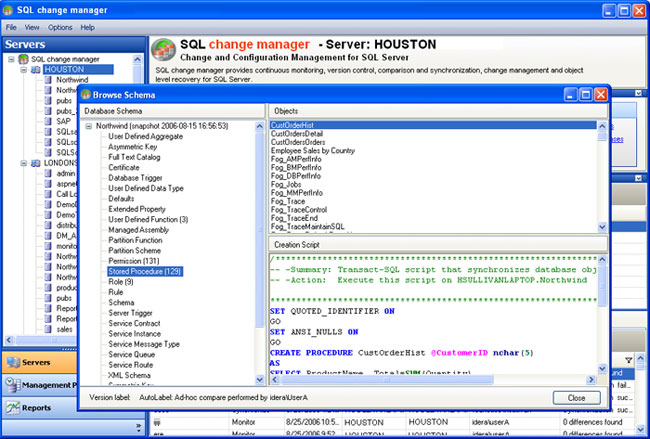Screen dimensions: 650x439
Task: Open the Options menu
Action: point(60,27)
